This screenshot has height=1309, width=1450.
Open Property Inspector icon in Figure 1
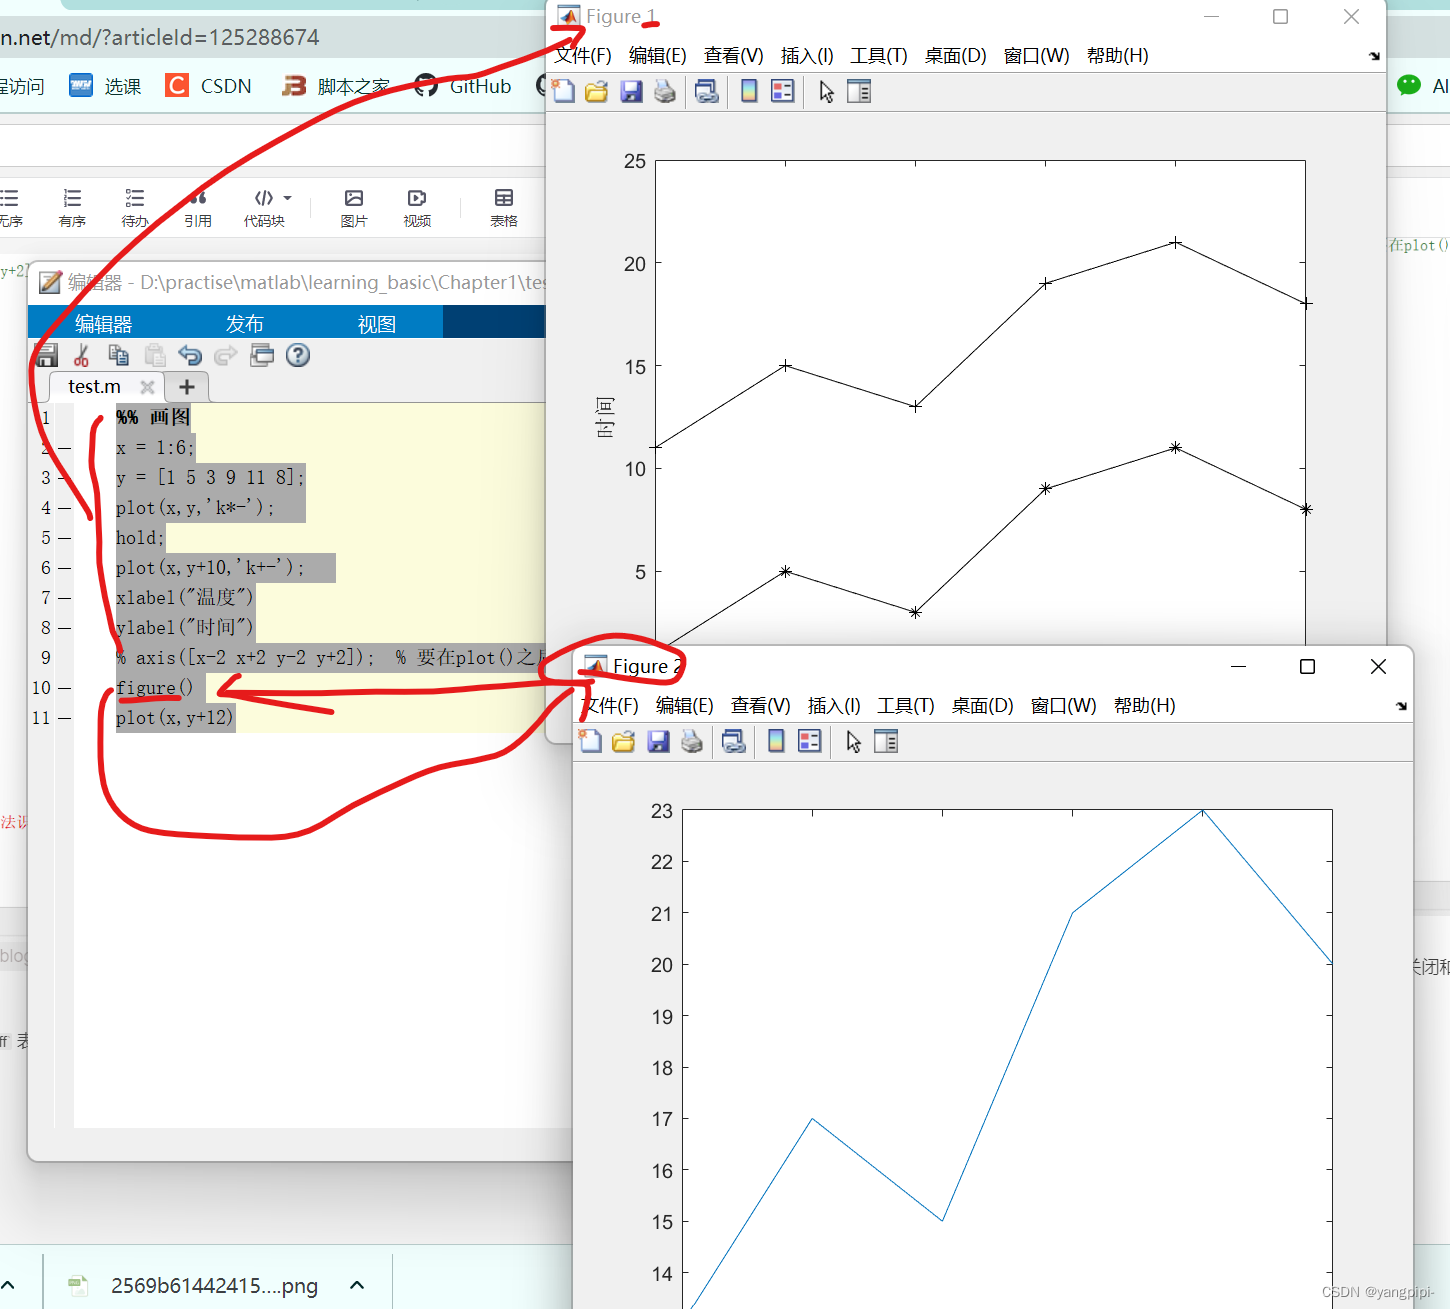(859, 92)
